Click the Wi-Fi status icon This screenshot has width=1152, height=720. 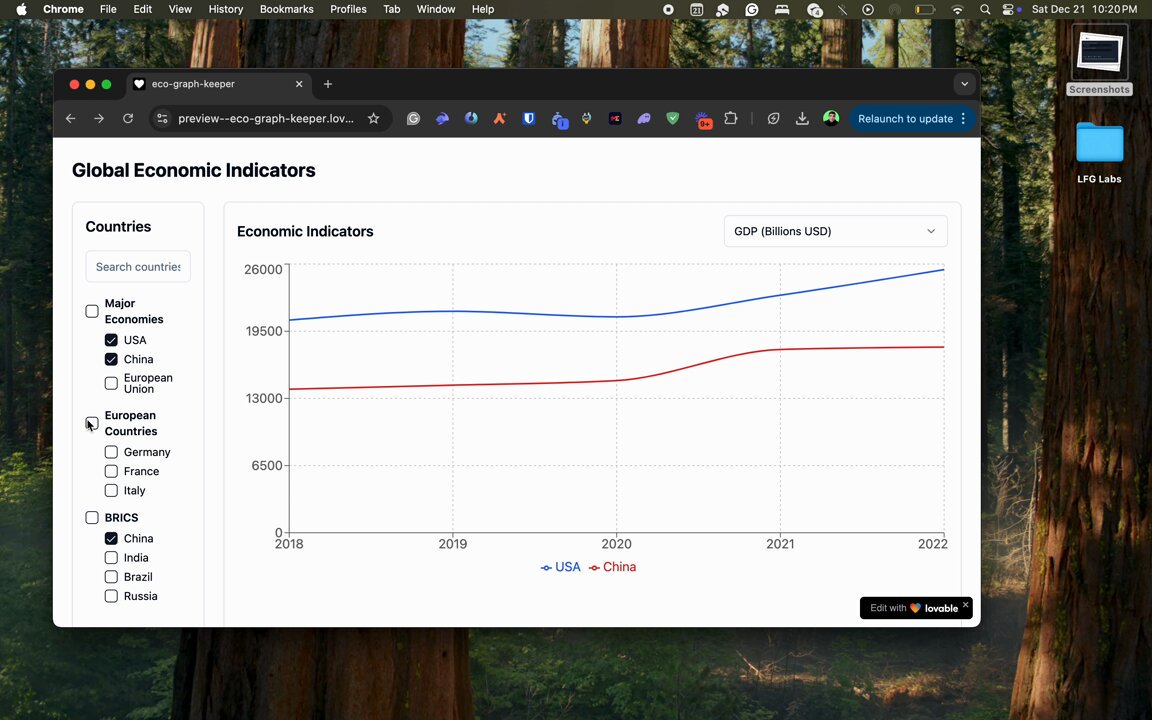[957, 10]
